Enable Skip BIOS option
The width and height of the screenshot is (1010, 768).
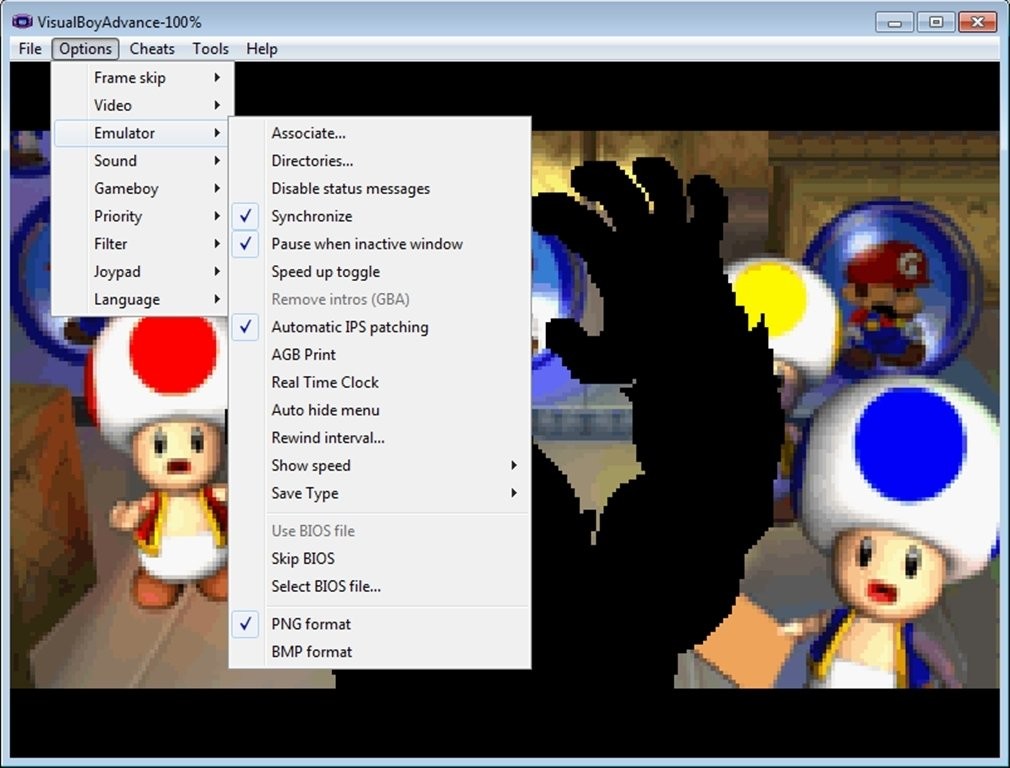(380, 559)
